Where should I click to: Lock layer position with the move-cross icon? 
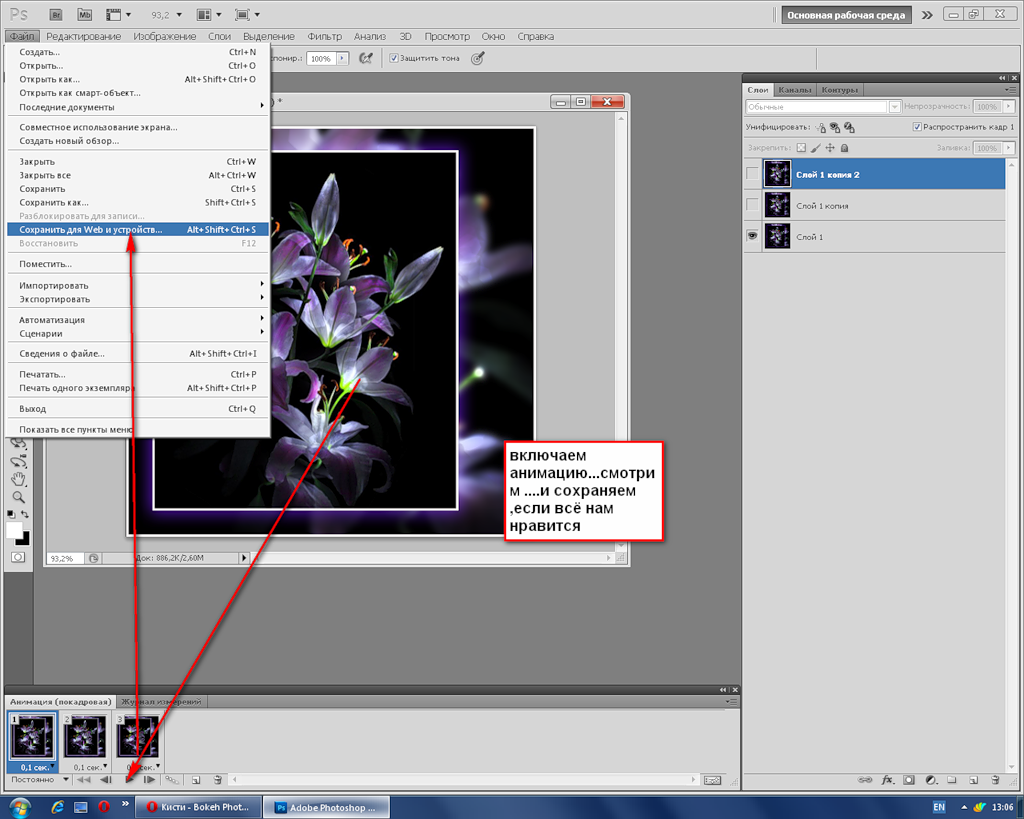(829, 148)
